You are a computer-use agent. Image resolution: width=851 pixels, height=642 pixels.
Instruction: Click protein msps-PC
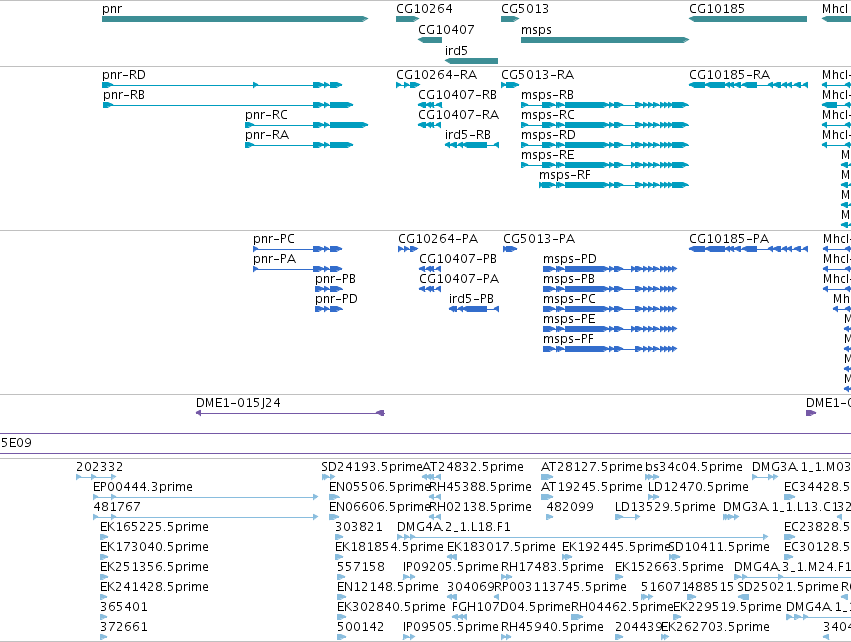pyautogui.click(x=610, y=309)
